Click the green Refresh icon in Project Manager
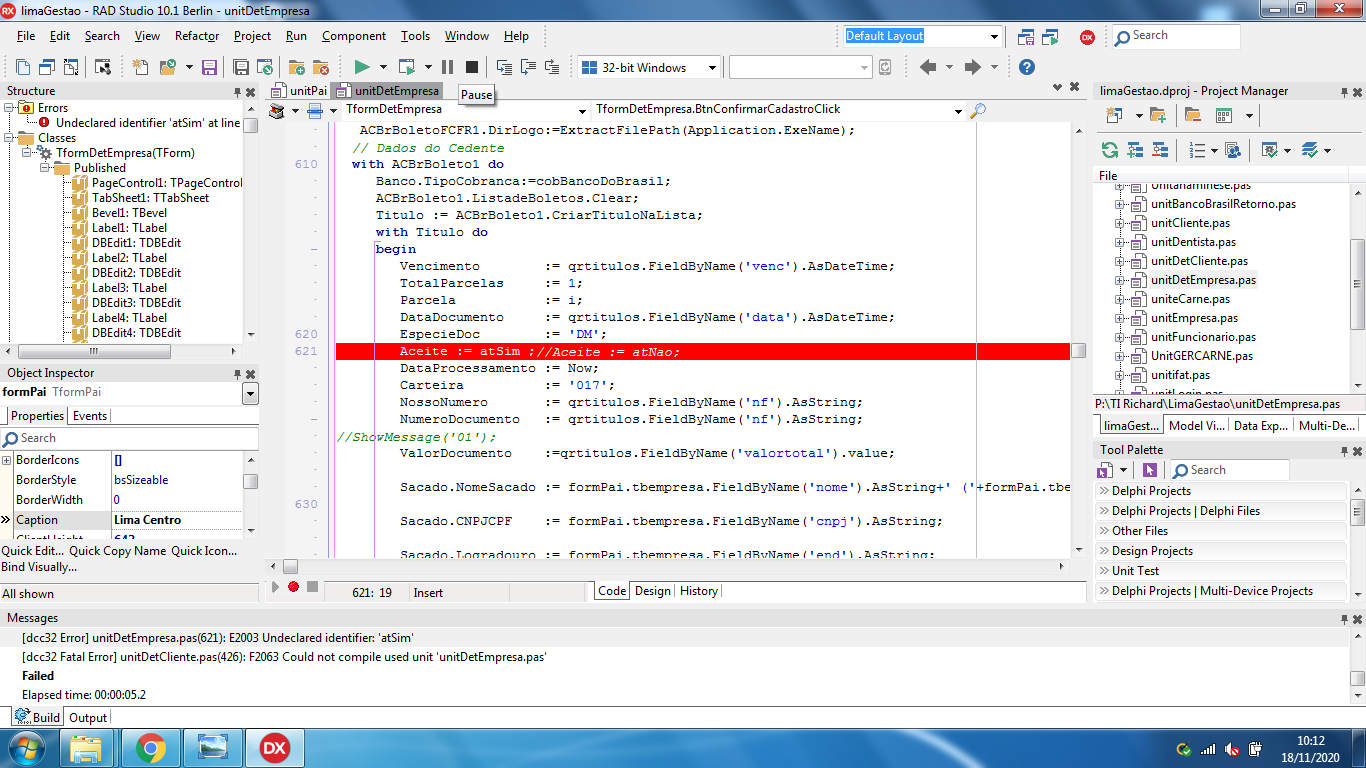Screen dimensions: 1366x768 coord(1110,150)
